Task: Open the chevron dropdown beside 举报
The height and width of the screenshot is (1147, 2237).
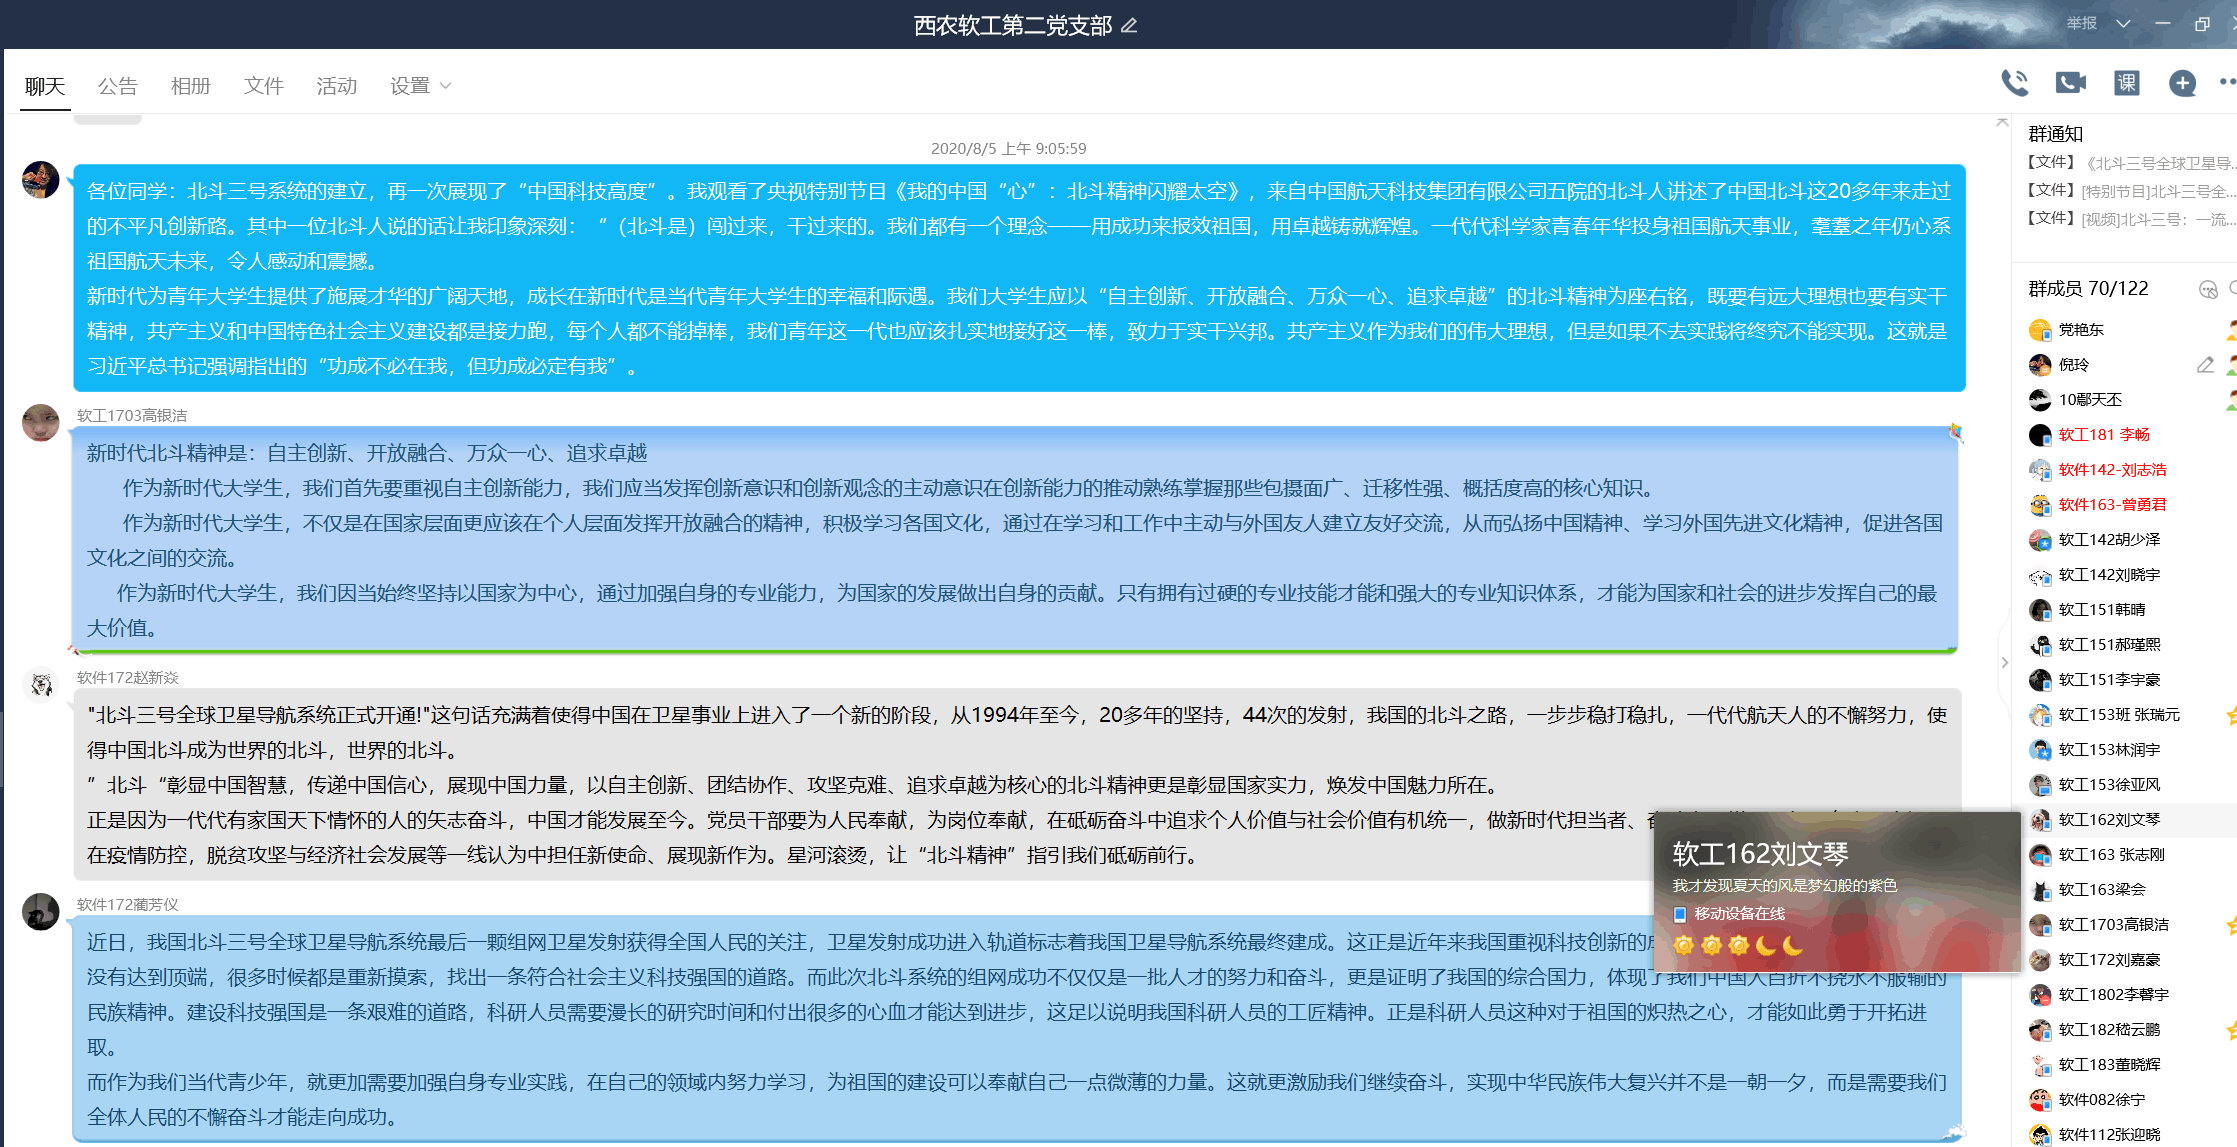Action: (2122, 22)
